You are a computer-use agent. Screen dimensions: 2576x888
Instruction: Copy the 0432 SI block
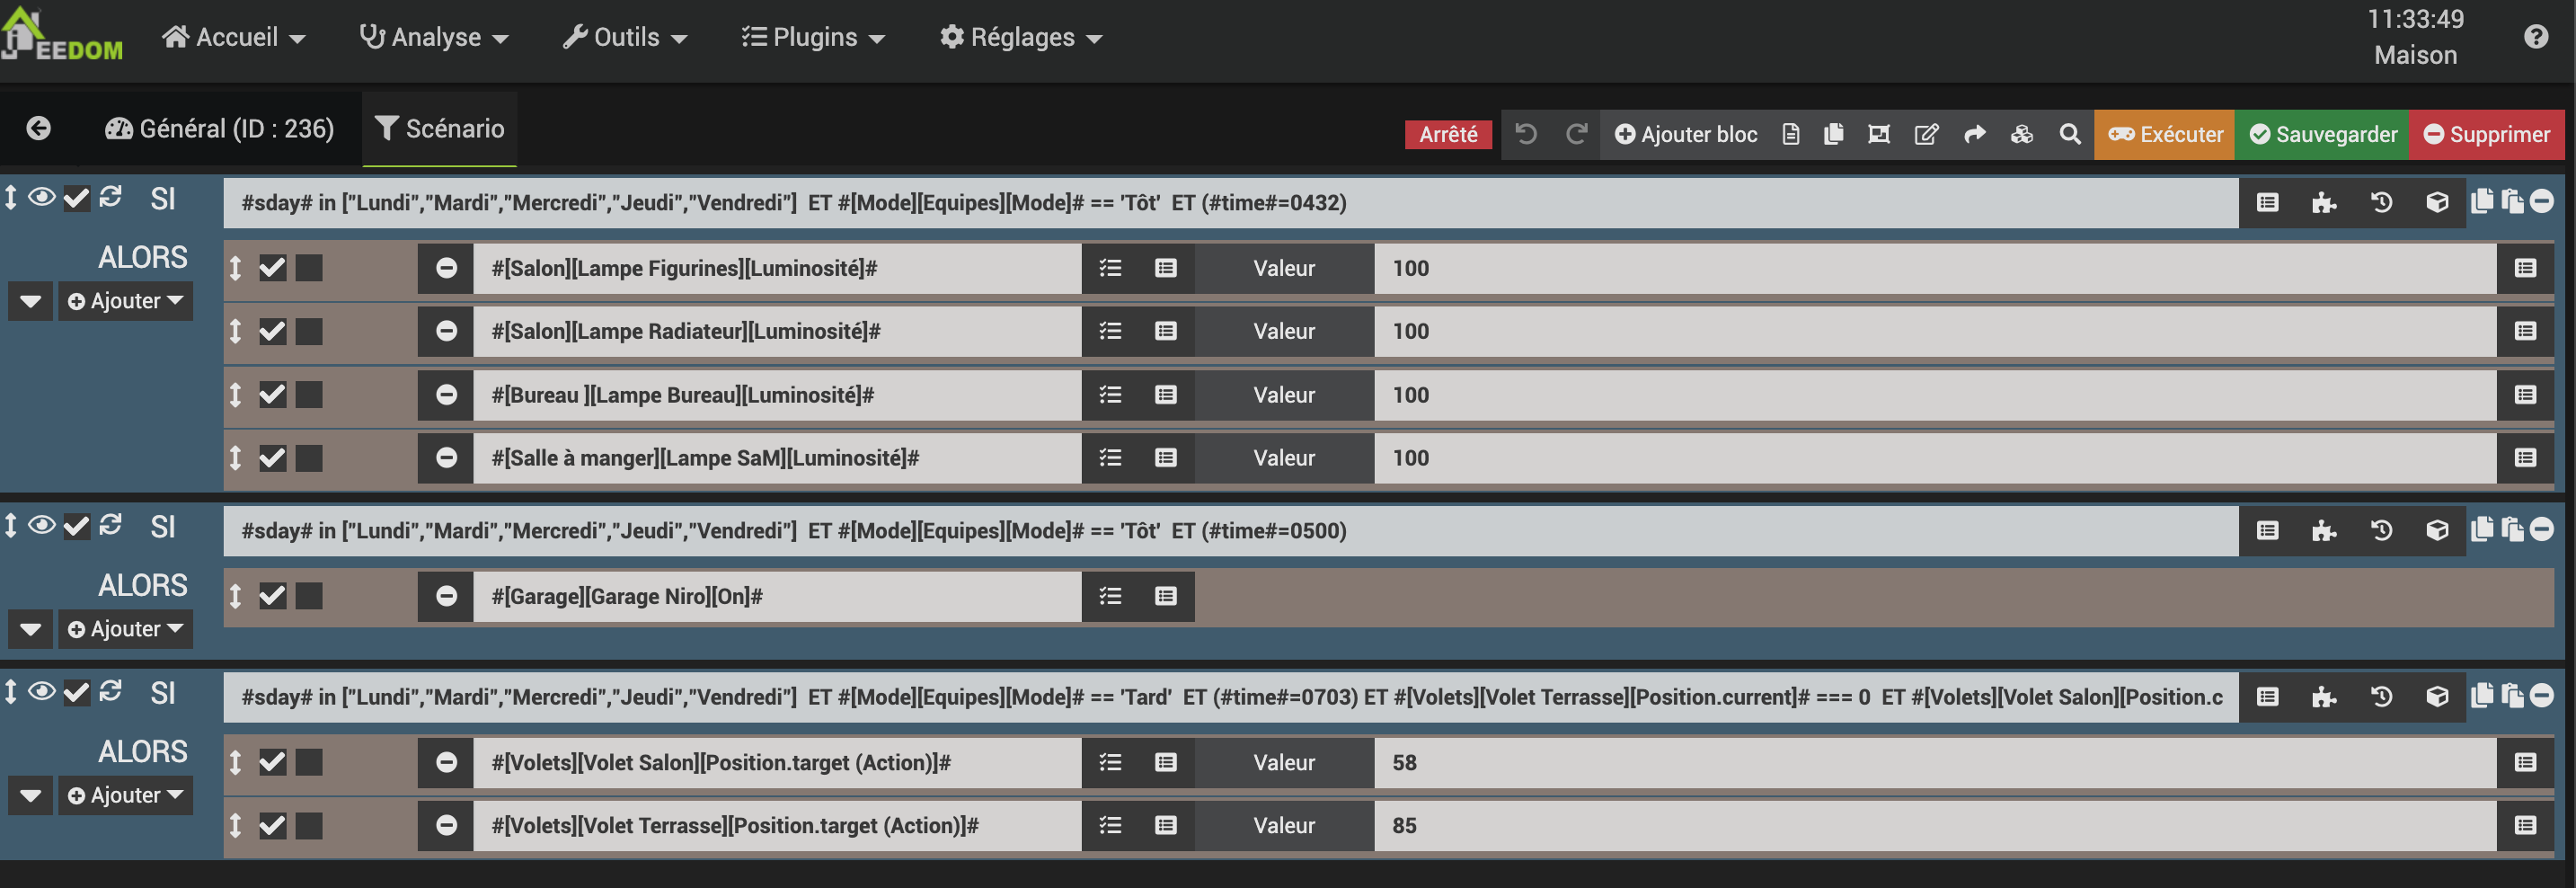coord(2482,201)
